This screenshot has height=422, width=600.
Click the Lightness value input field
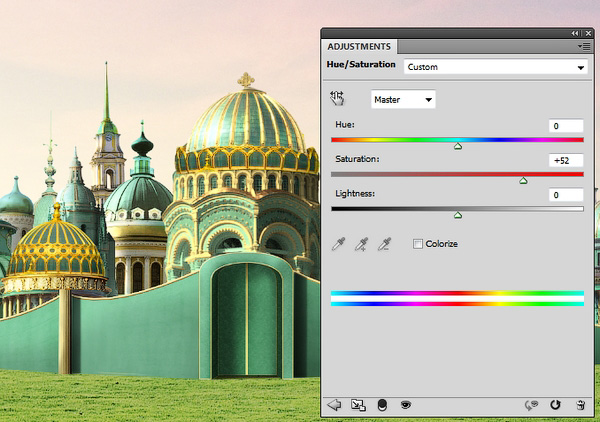pyautogui.click(x=565, y=195)
